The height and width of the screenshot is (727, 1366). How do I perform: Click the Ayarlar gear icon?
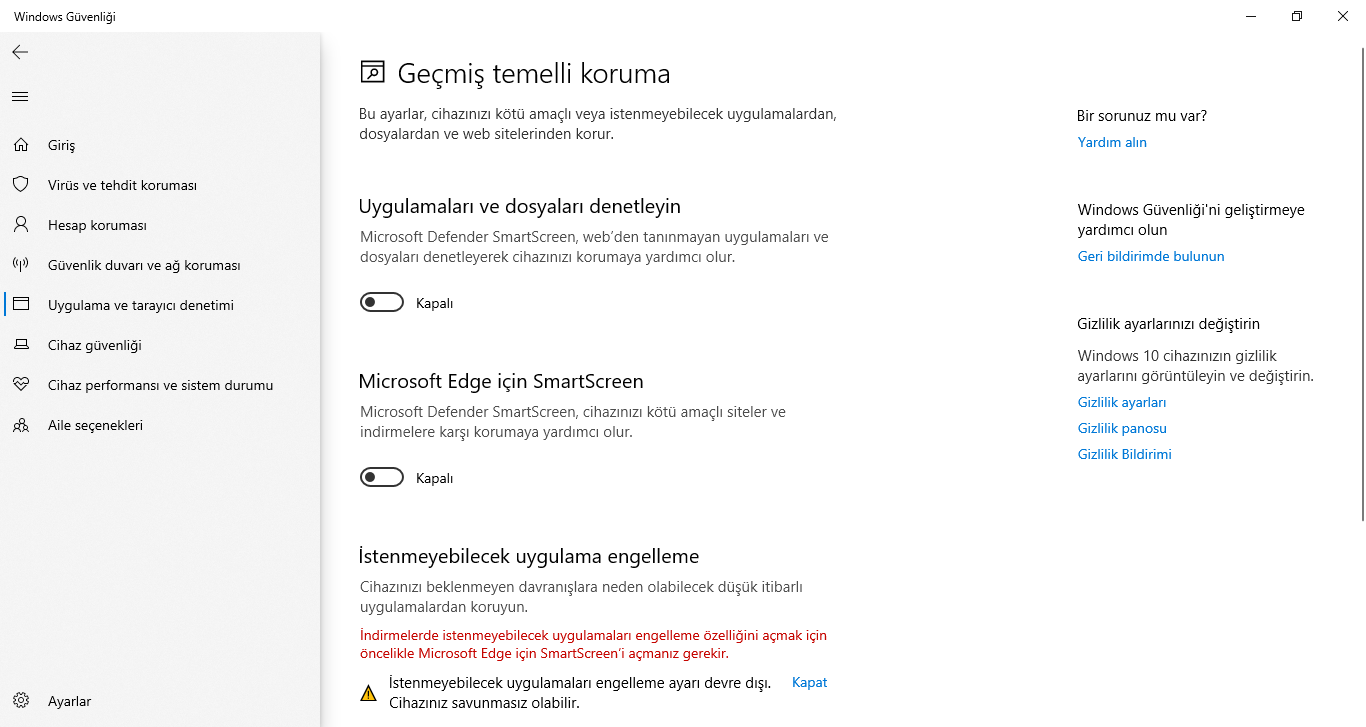pos(20,701)
